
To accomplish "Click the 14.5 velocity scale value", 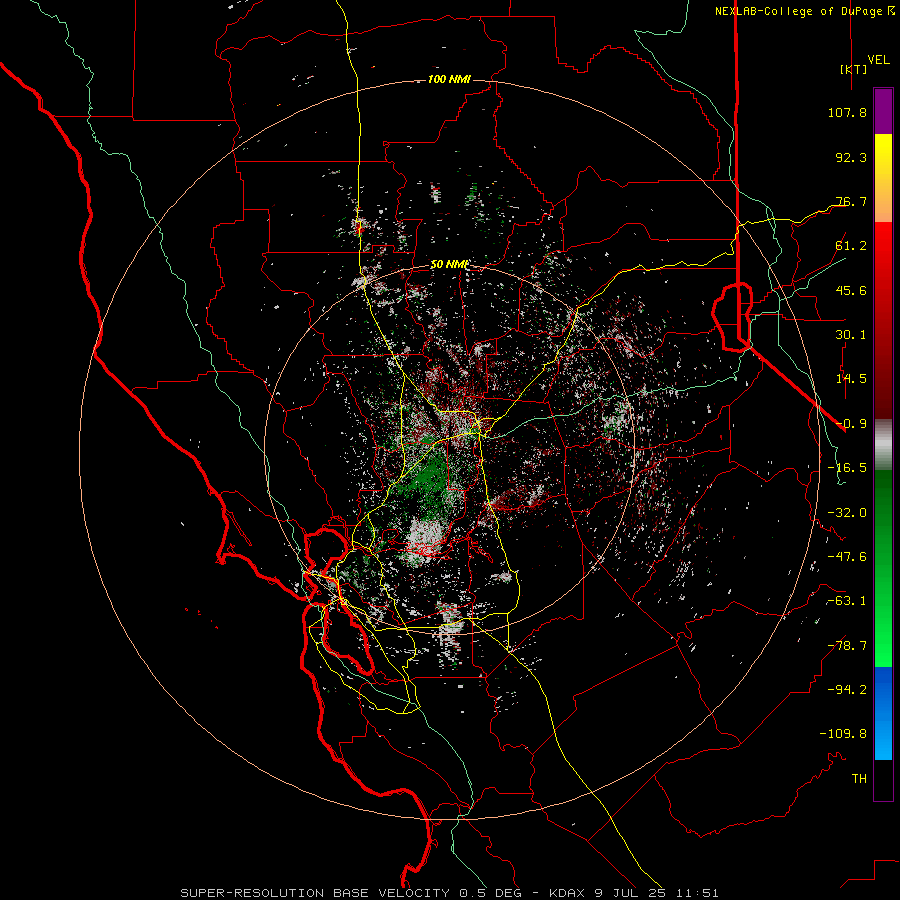I will point(851,379).
